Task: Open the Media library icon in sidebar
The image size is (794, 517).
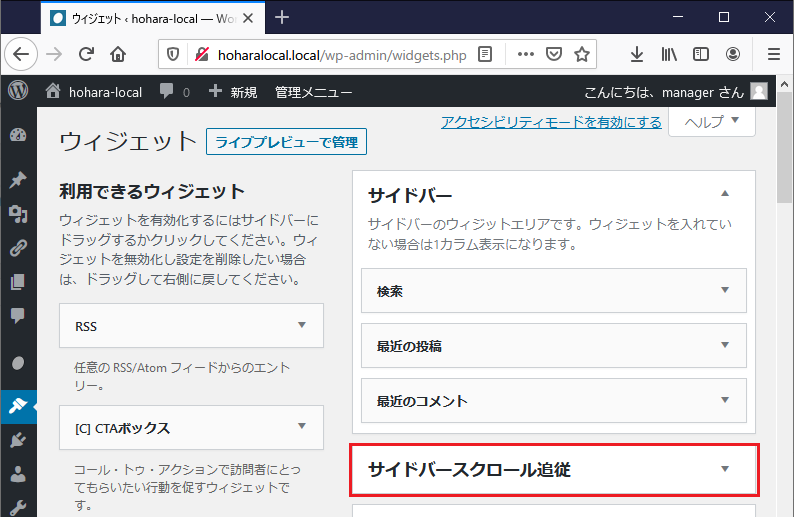Action: [17, 213]
